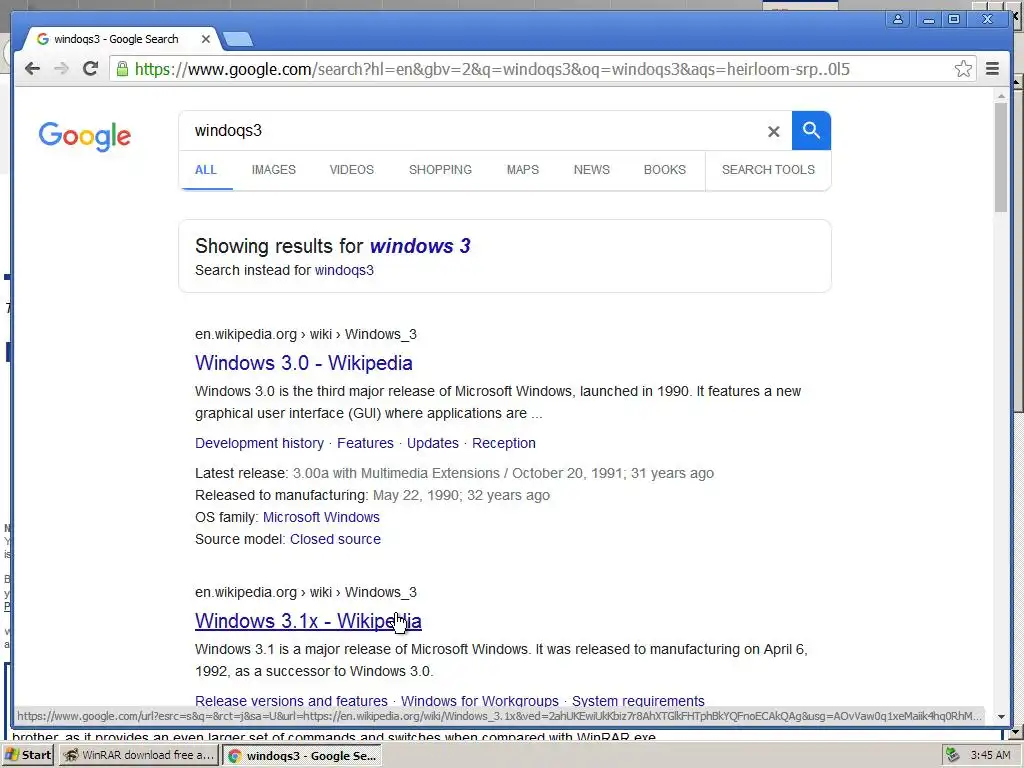Open the Development history sitelink
Viewport: 1024px width, 768px height.
click(x=259, y=443)
